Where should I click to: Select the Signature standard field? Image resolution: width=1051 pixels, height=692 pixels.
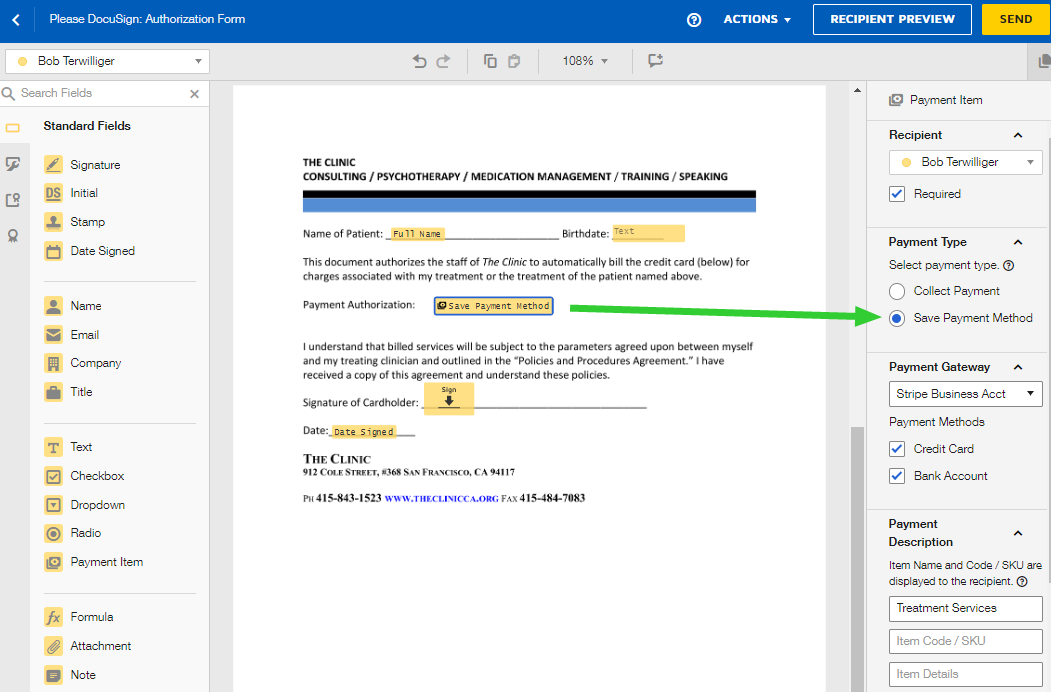95,165
